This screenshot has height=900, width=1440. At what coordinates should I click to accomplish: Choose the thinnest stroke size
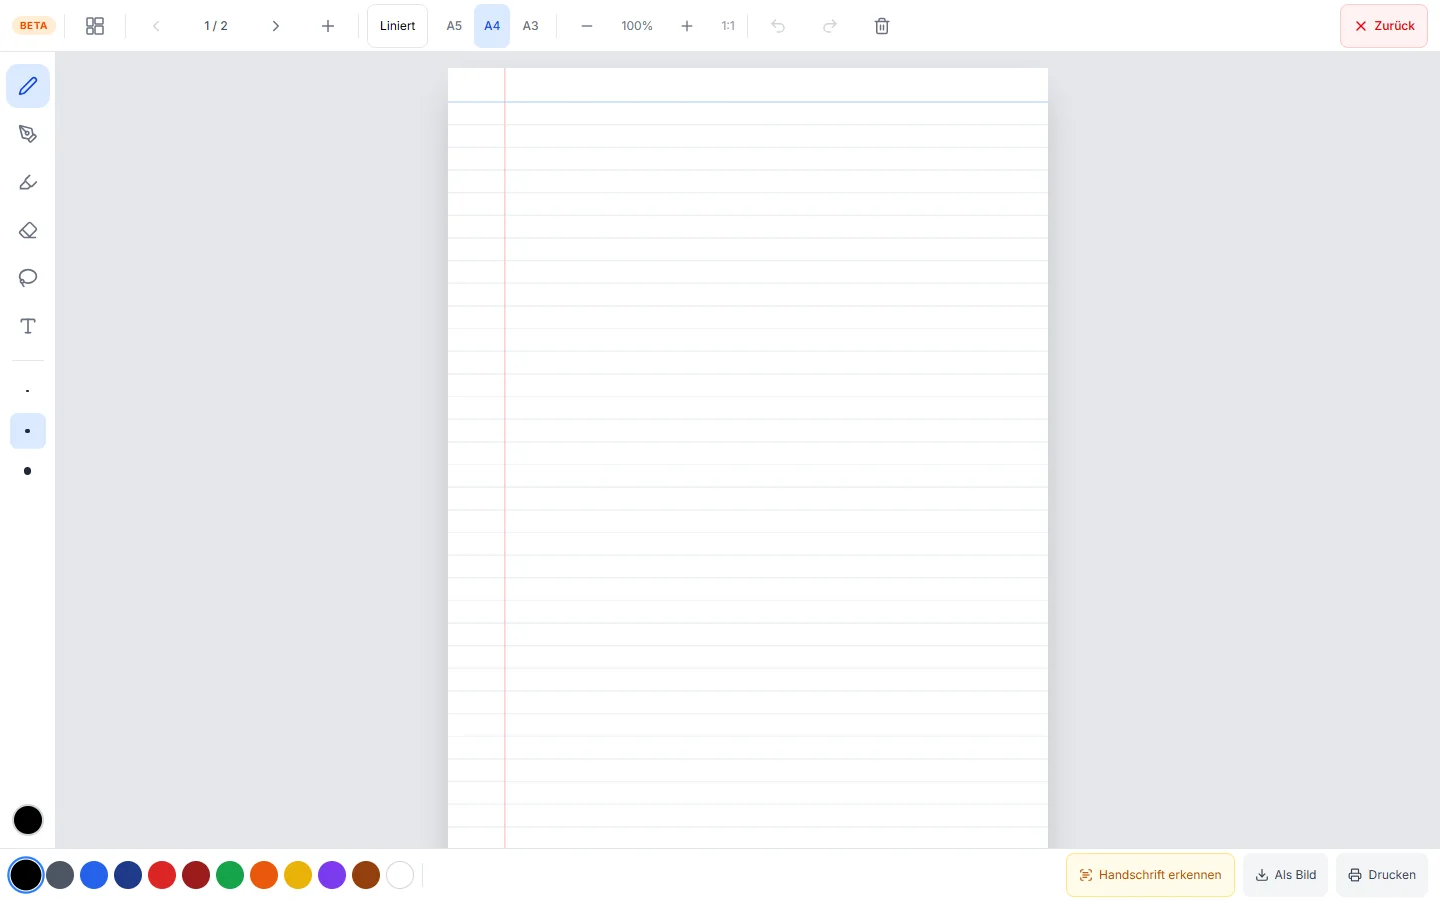28,391
